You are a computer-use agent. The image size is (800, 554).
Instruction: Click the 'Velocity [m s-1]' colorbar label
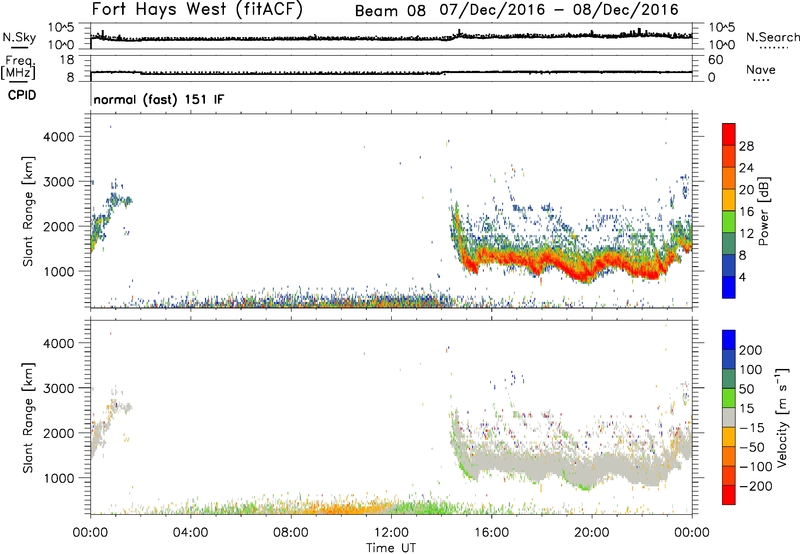783,417
